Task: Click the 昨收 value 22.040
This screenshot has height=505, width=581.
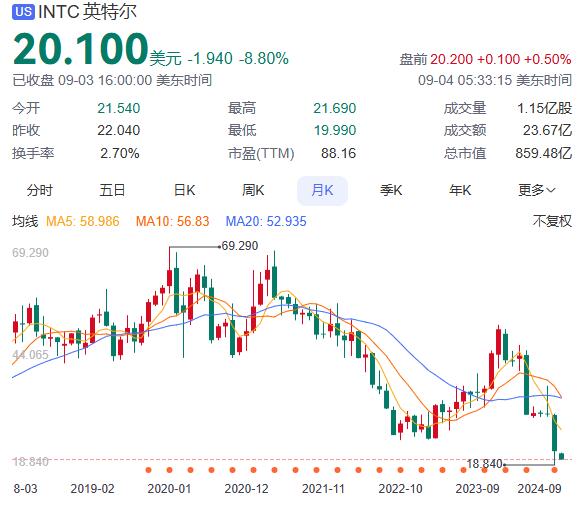Action: coord(119,130)
